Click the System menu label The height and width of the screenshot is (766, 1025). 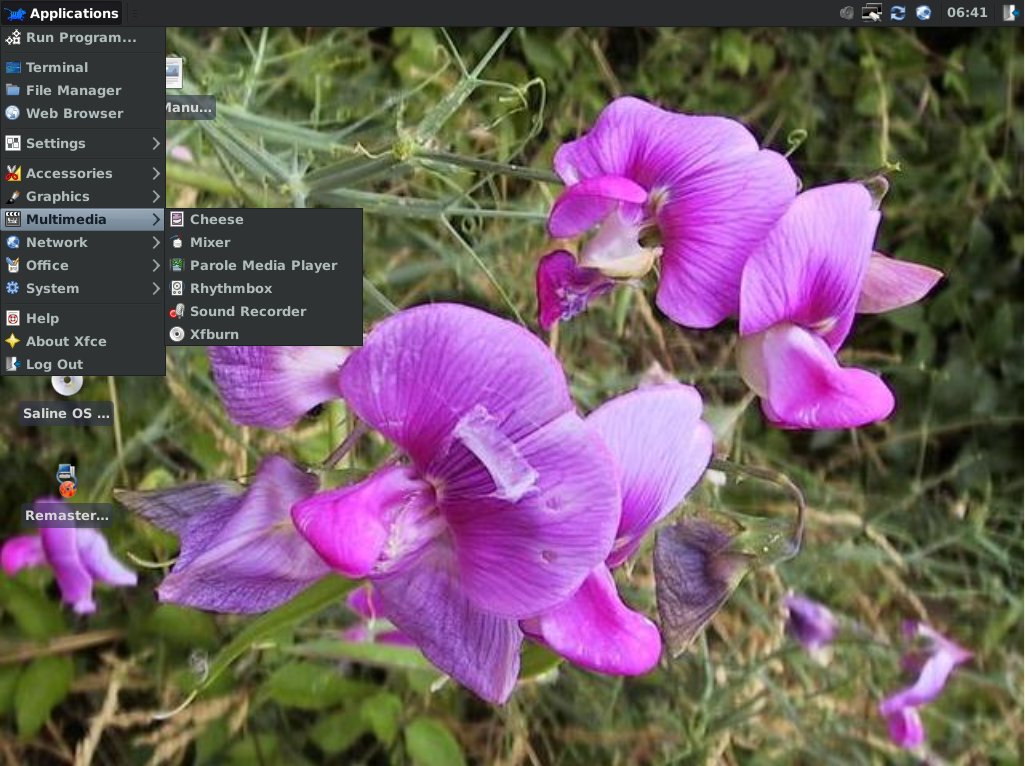[52, 289]
